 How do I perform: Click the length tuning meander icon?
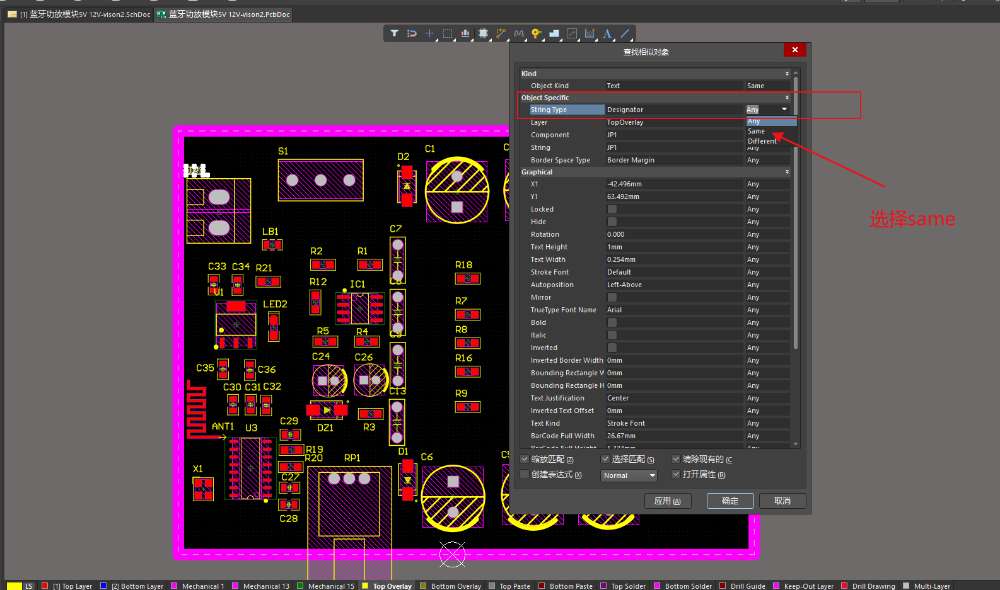(x=518, y=33)
